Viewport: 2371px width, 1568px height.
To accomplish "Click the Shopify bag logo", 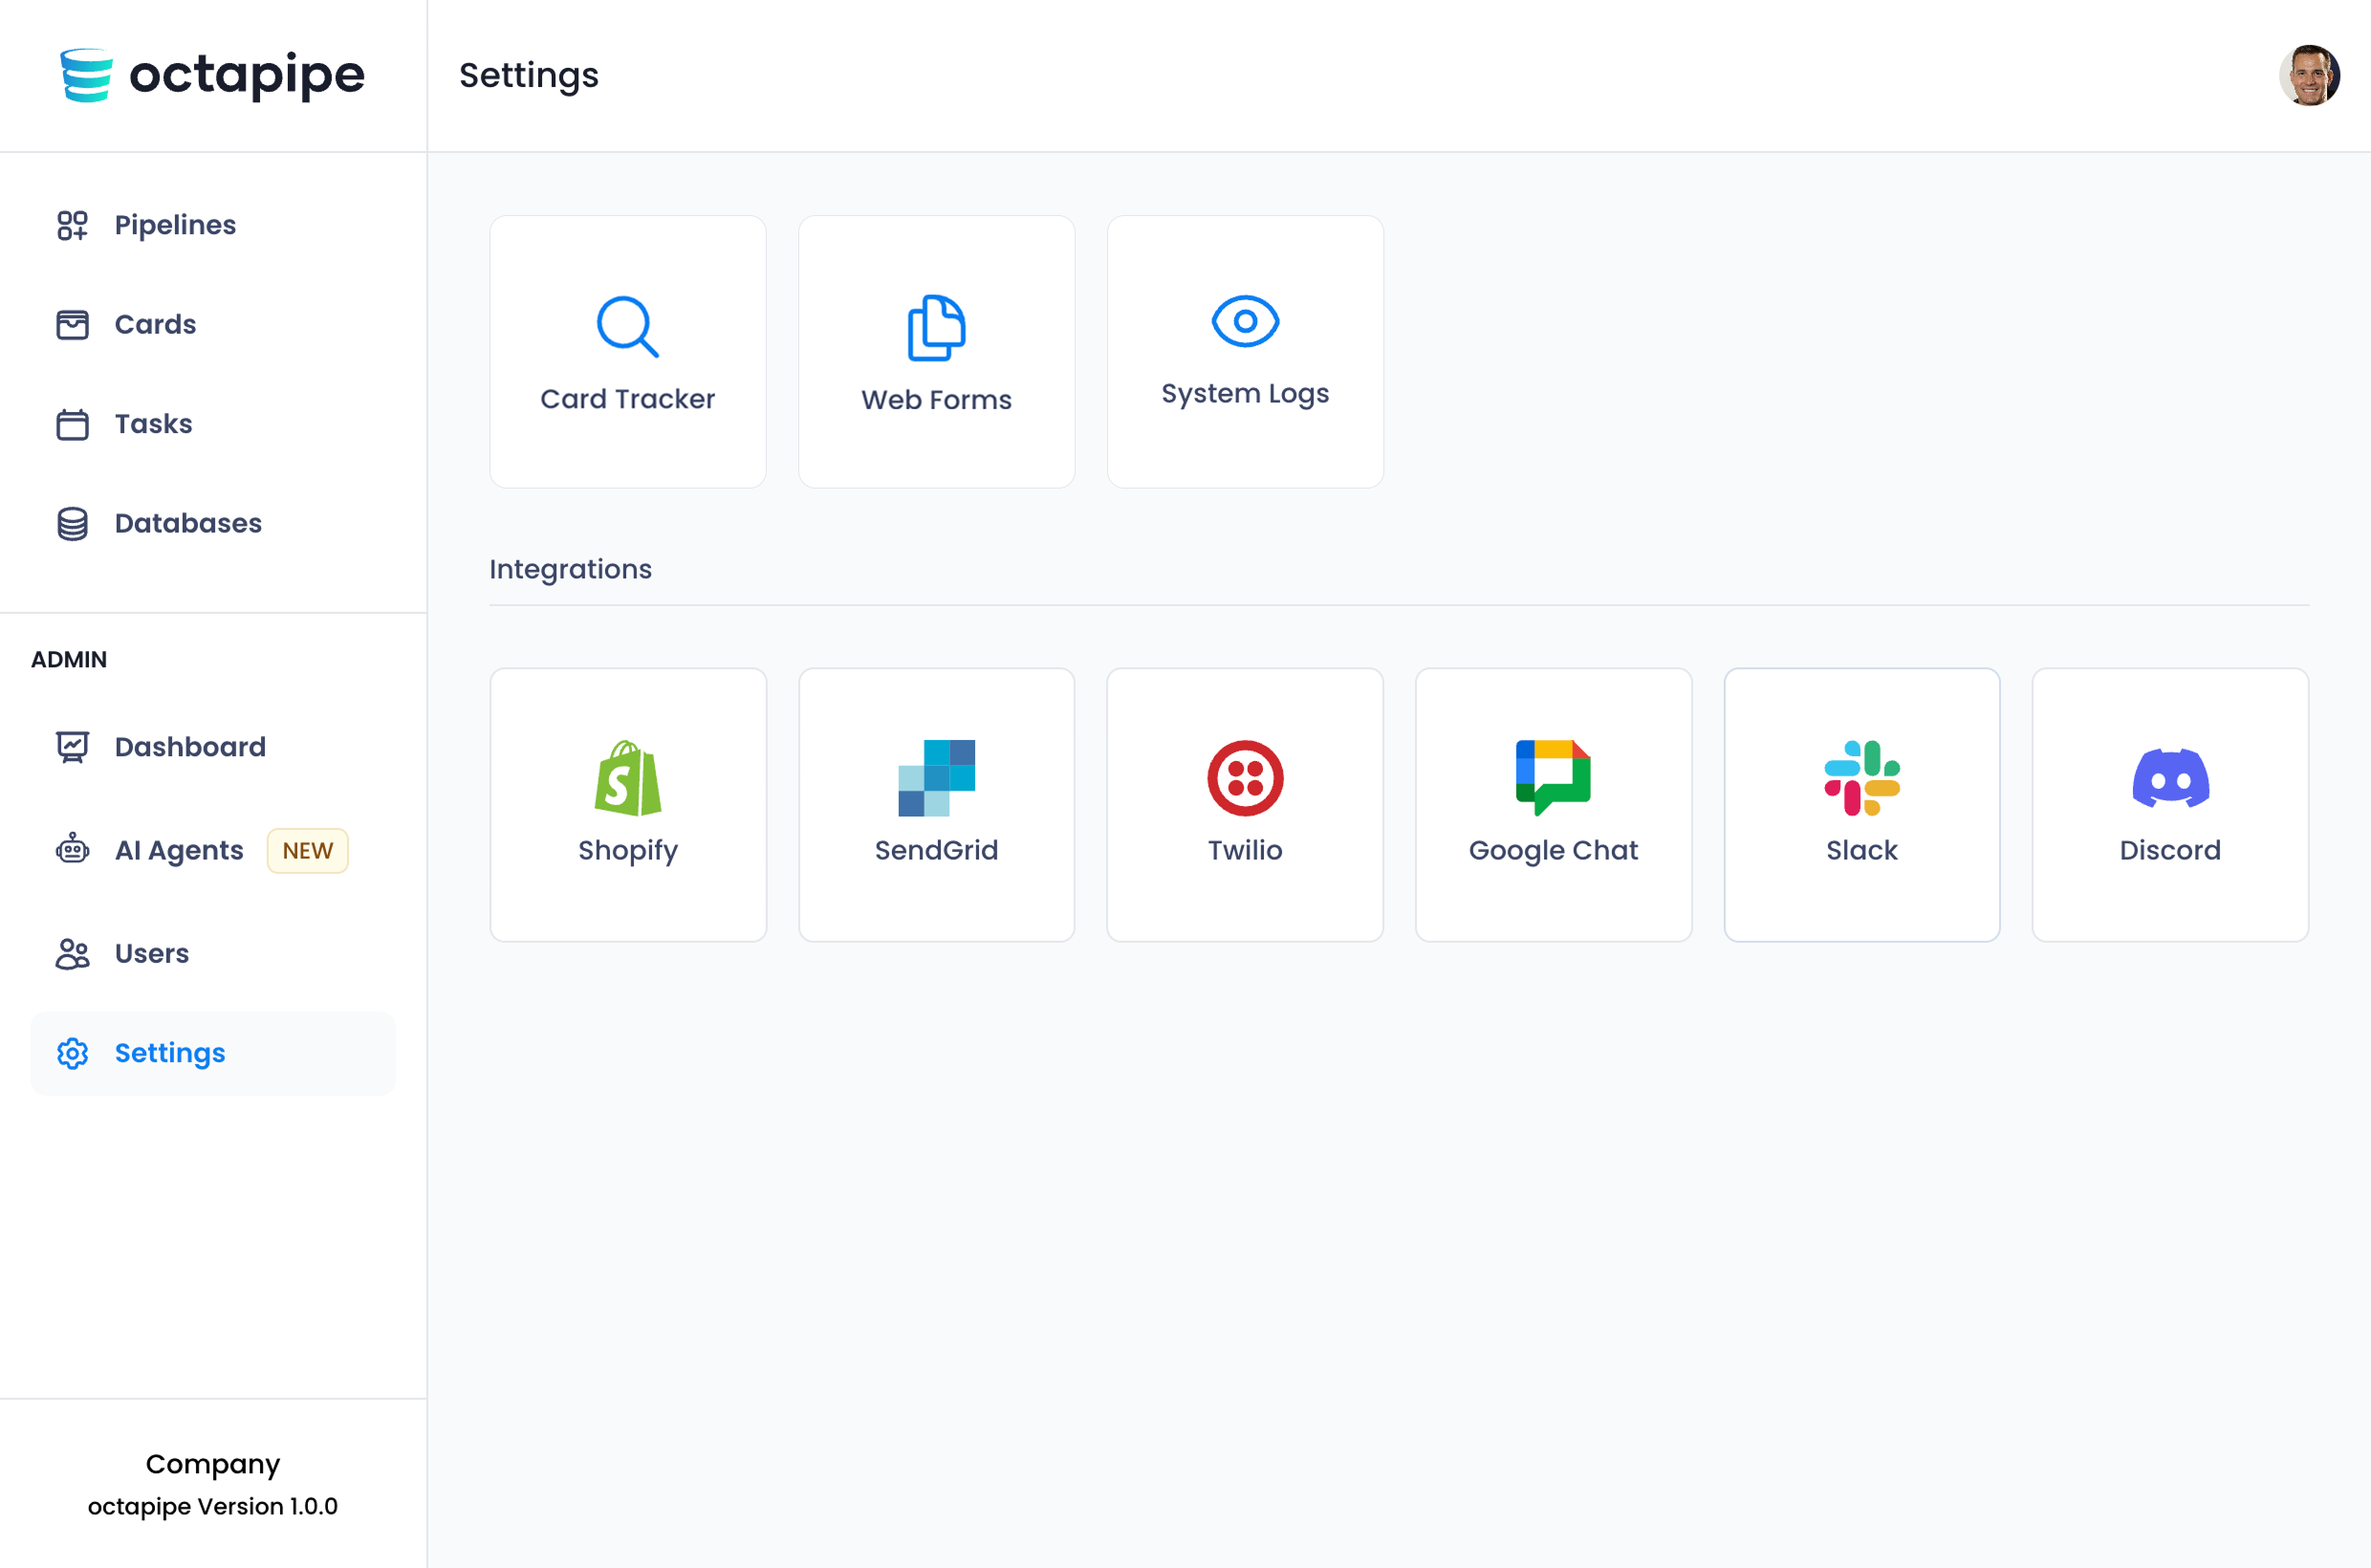I will pos(628,778).
